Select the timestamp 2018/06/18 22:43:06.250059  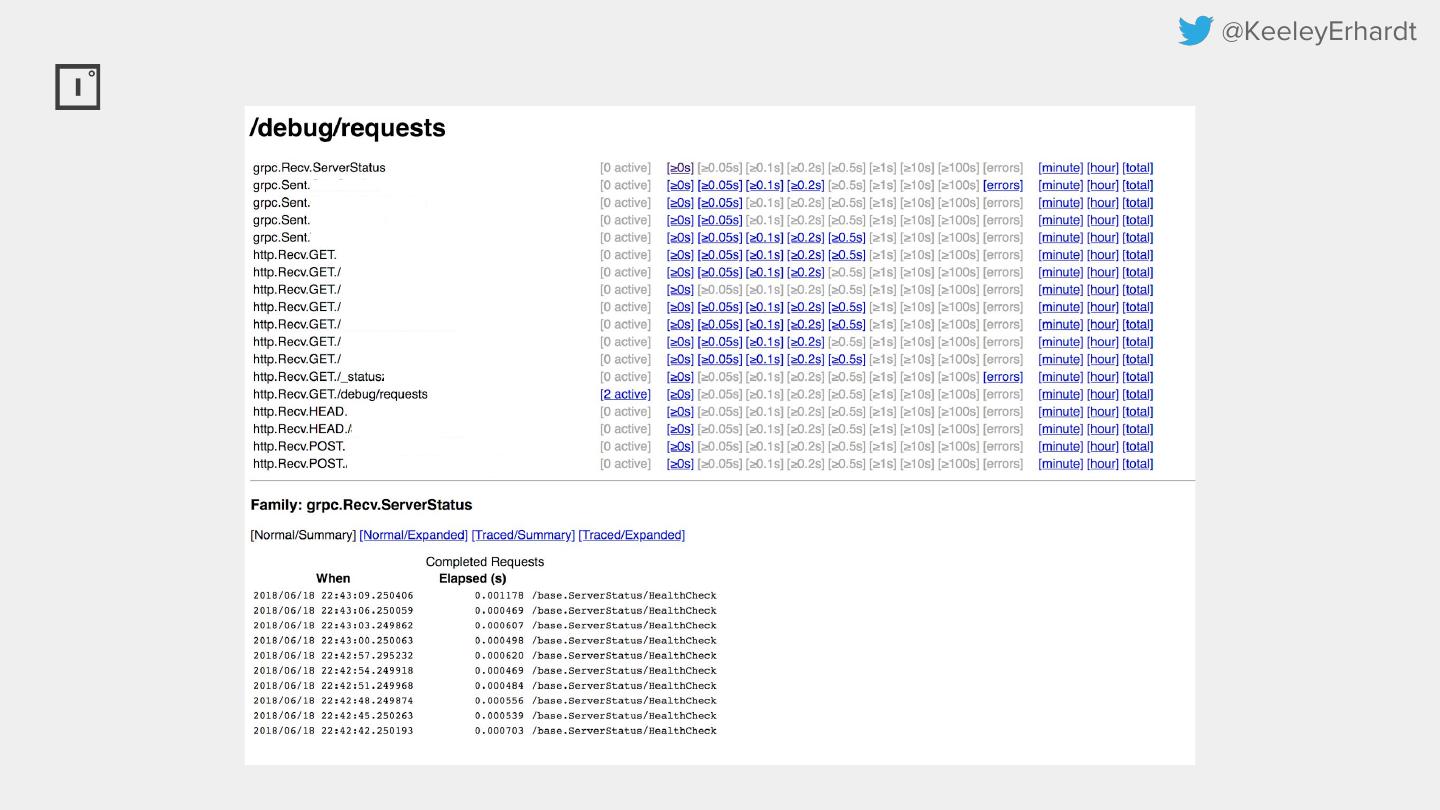[333, 611]
